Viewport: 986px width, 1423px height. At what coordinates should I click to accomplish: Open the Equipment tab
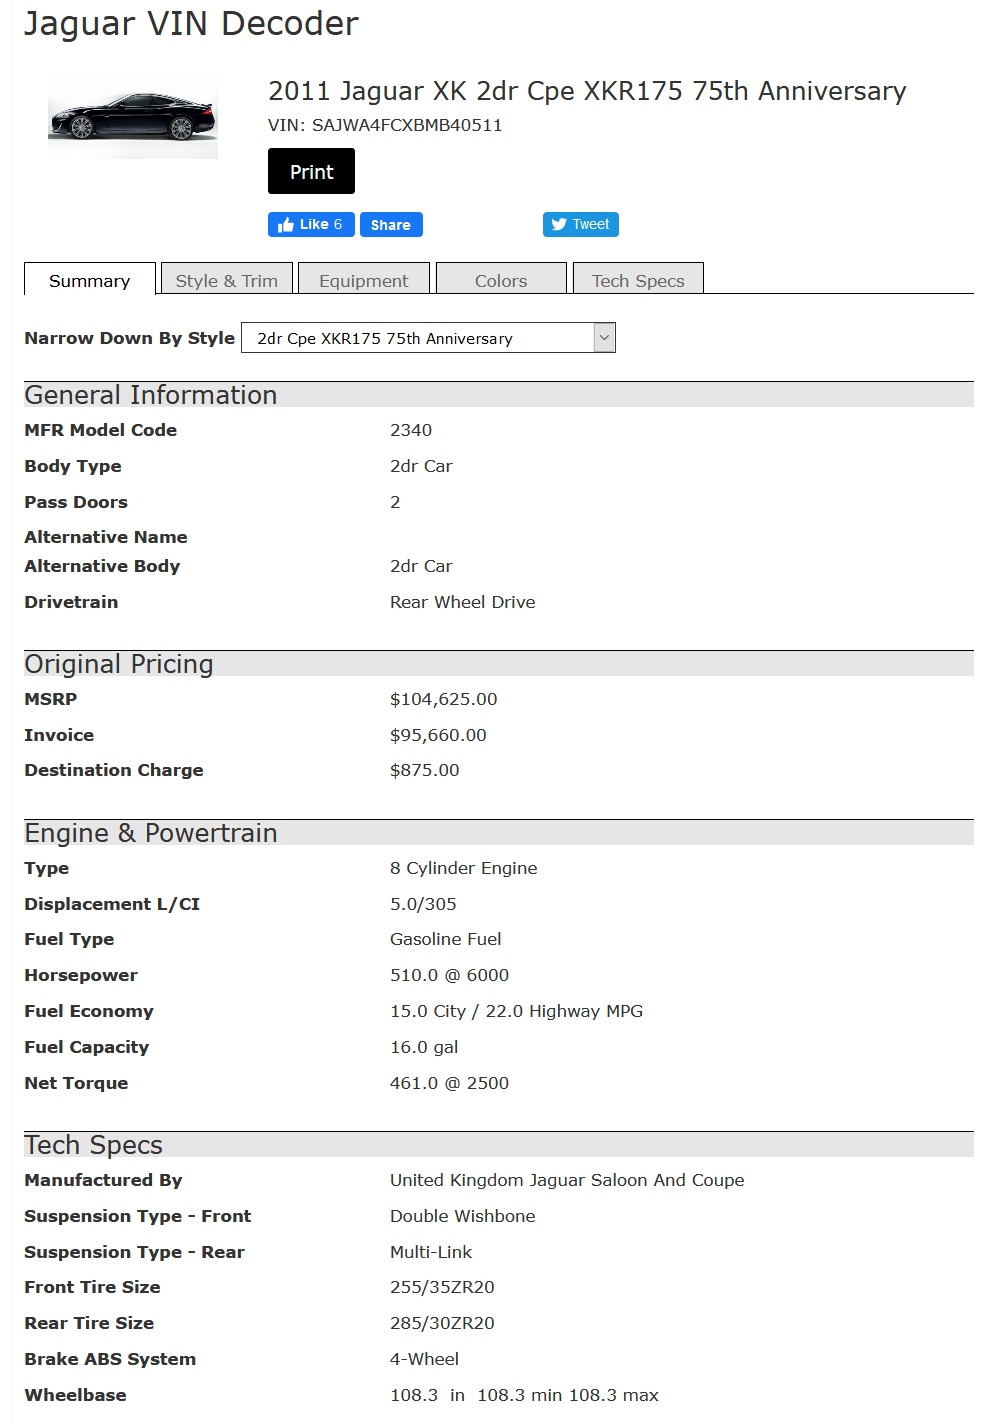(x=364, y=280)
